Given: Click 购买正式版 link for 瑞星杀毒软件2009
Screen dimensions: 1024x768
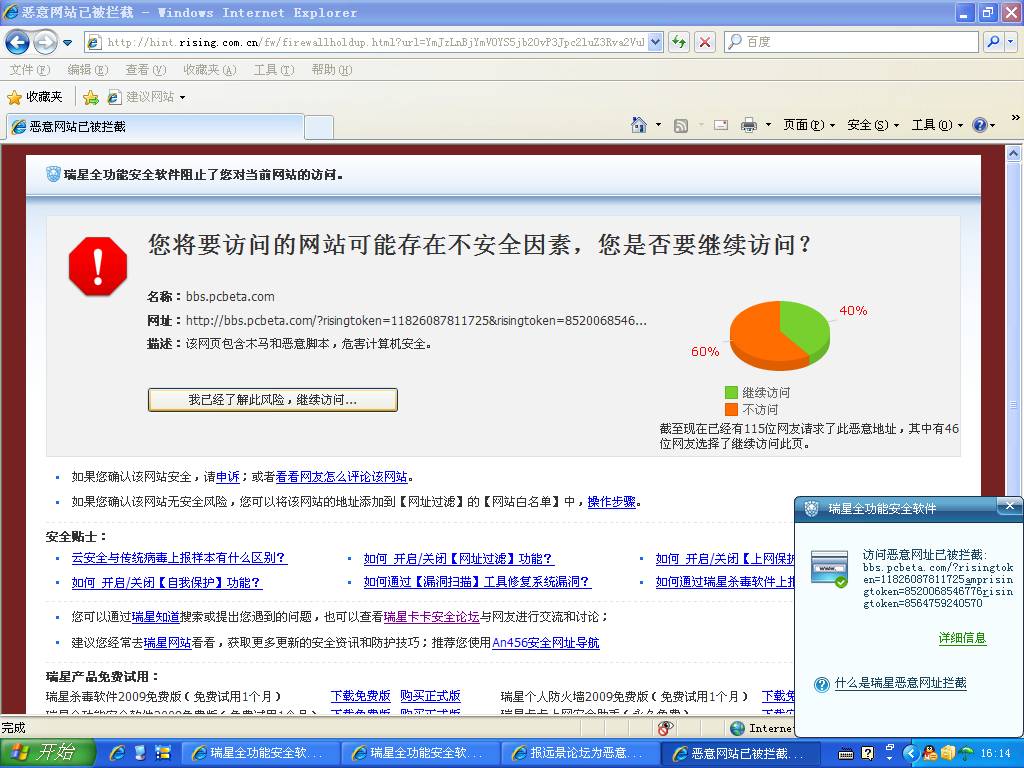Looking at the screenshot, I should [430, 696].
